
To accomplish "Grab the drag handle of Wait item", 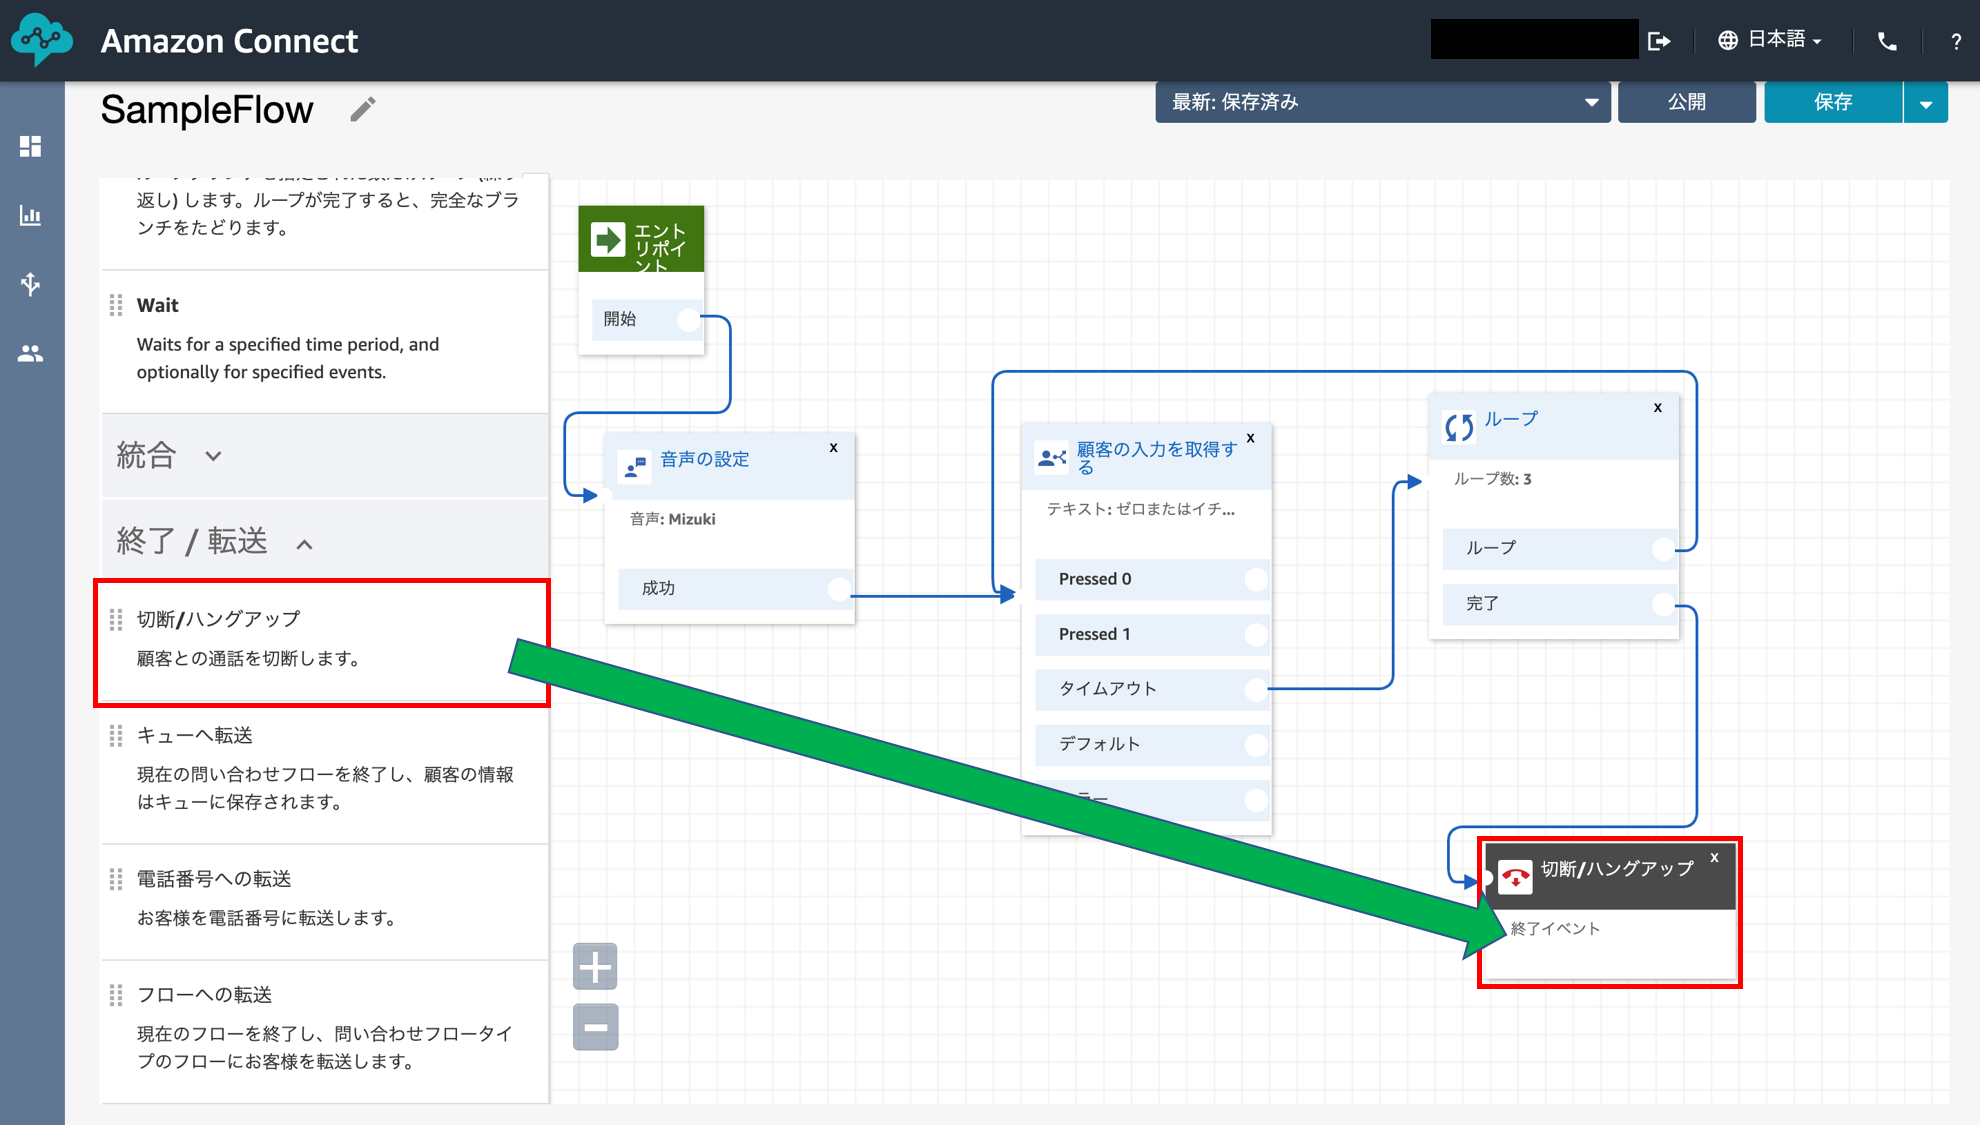I will (x=116, y=305).
